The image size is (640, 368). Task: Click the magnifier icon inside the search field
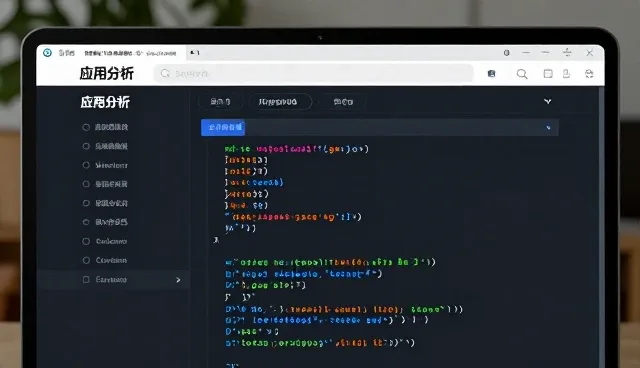[165, 73]
